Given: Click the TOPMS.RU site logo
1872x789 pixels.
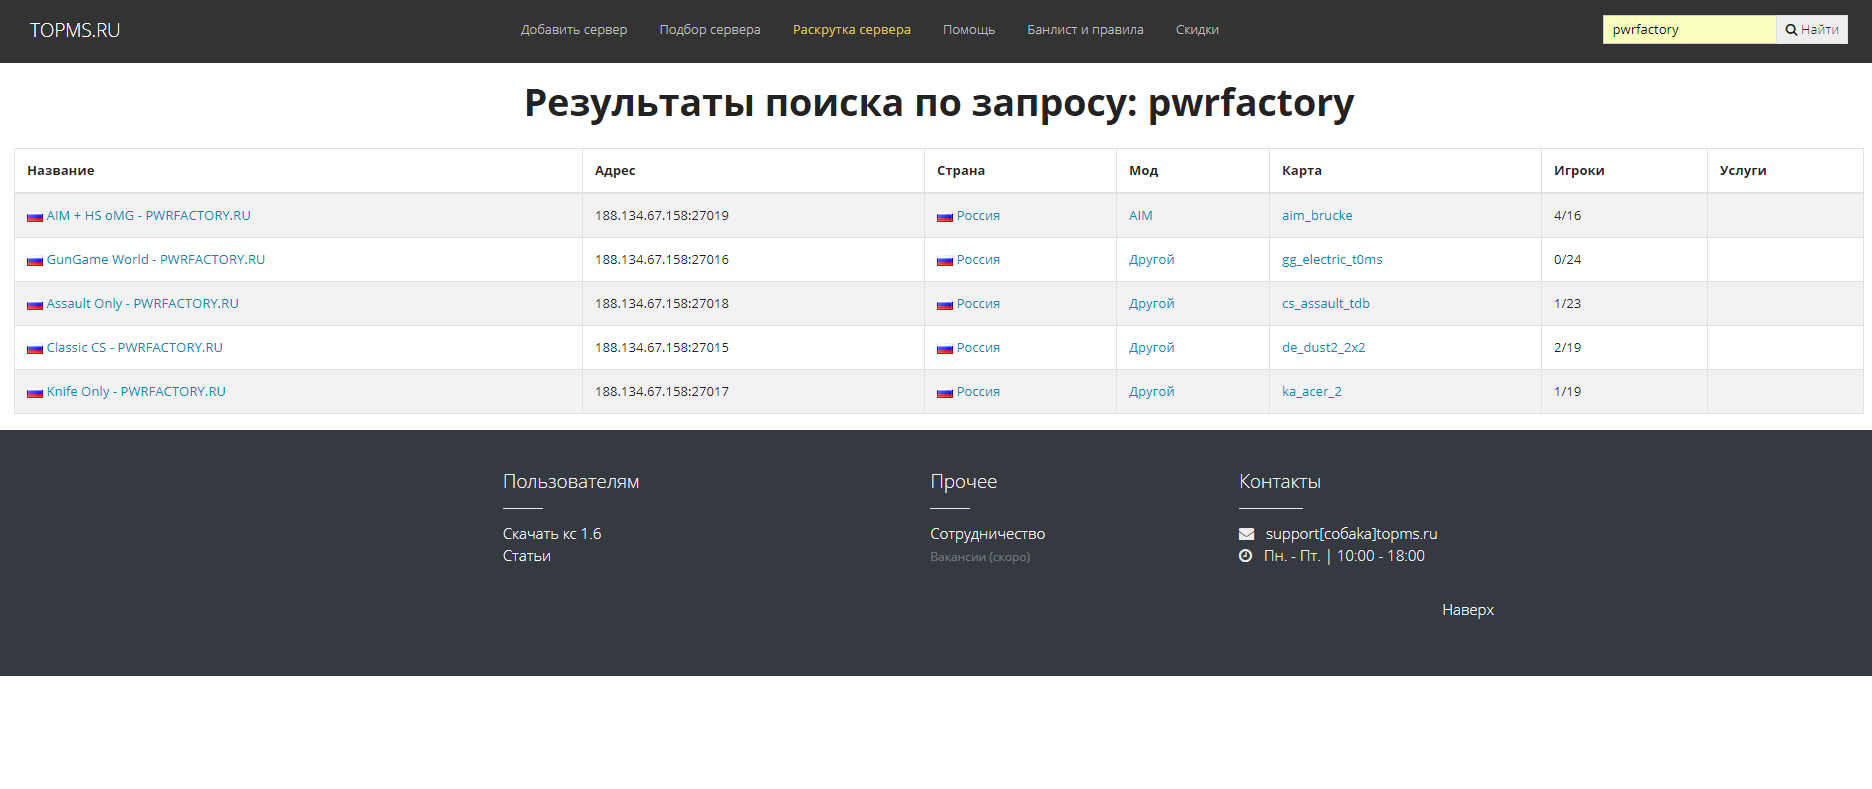Looking at the screenshot, I should (75, 30).
